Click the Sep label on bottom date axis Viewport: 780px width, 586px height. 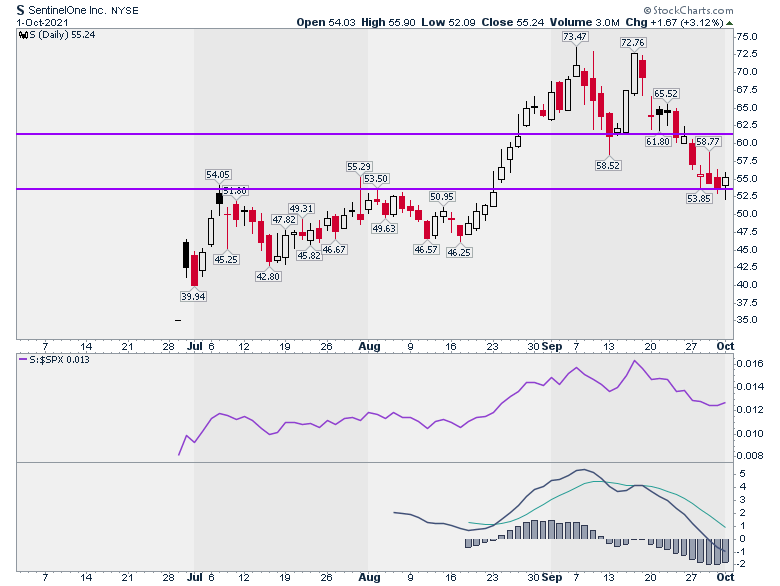click(552, 578)
